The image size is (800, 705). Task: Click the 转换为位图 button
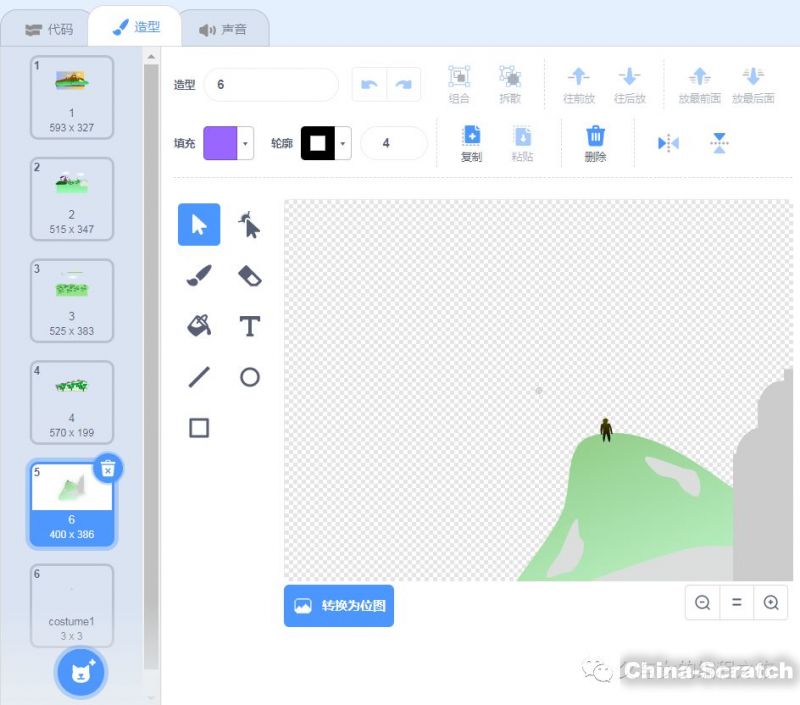click(339, 606)
